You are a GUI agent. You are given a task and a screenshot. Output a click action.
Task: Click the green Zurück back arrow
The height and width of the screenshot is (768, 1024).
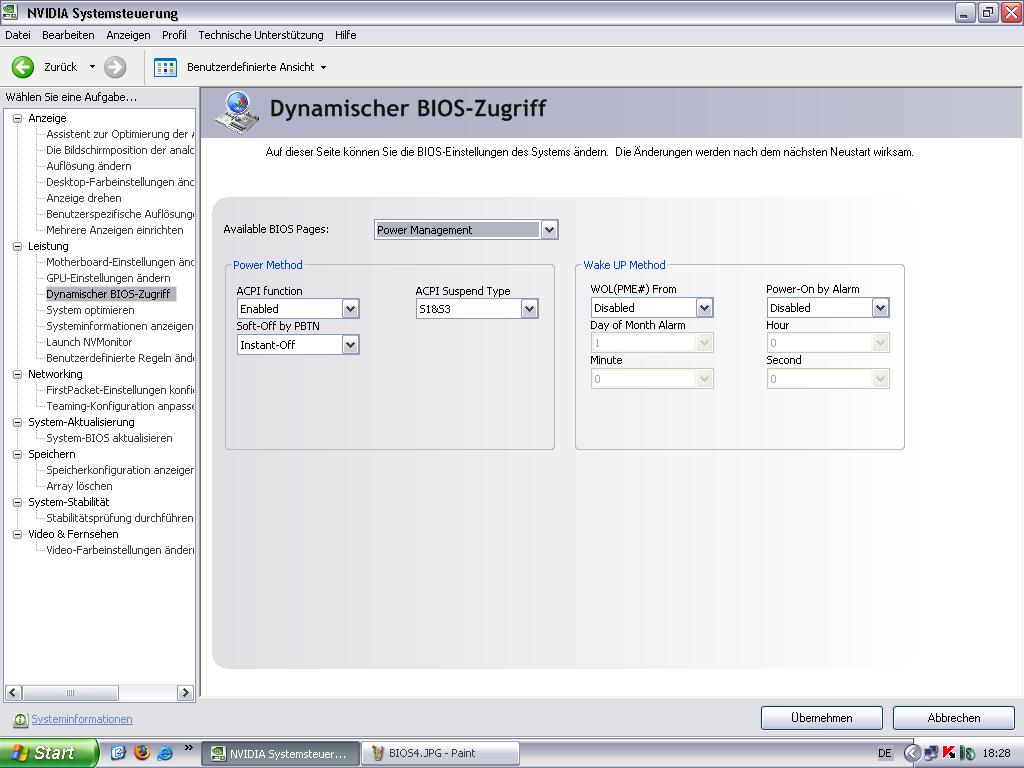(23, 67)
